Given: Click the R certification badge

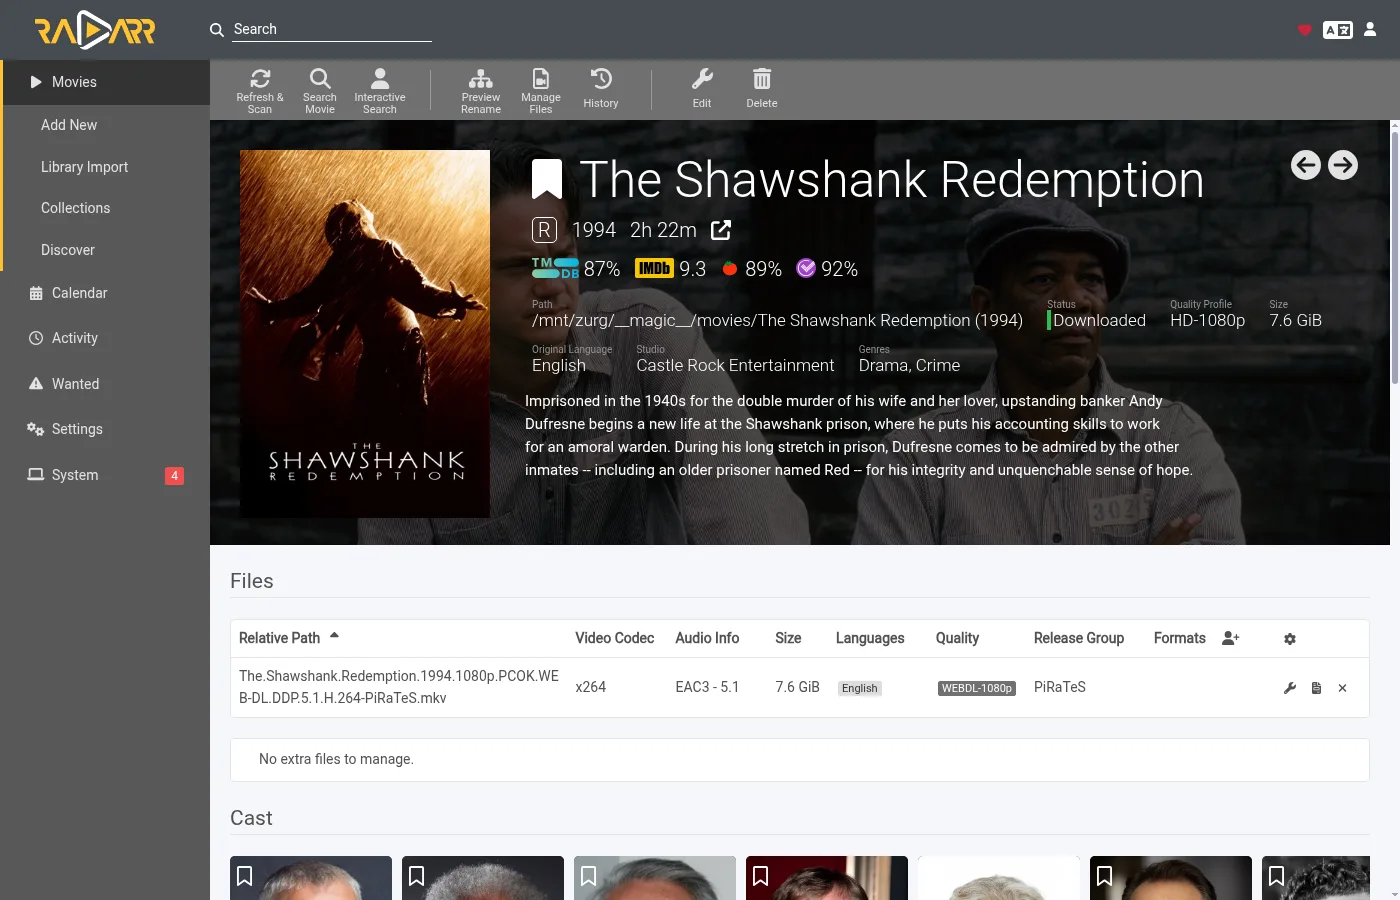Looking at the screenshot, I should (x=544, y=230).
